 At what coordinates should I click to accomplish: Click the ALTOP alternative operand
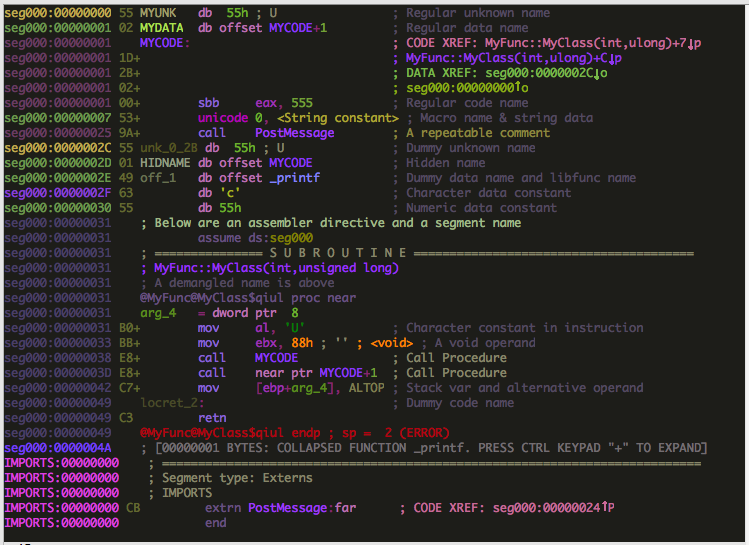pos(366,388)
